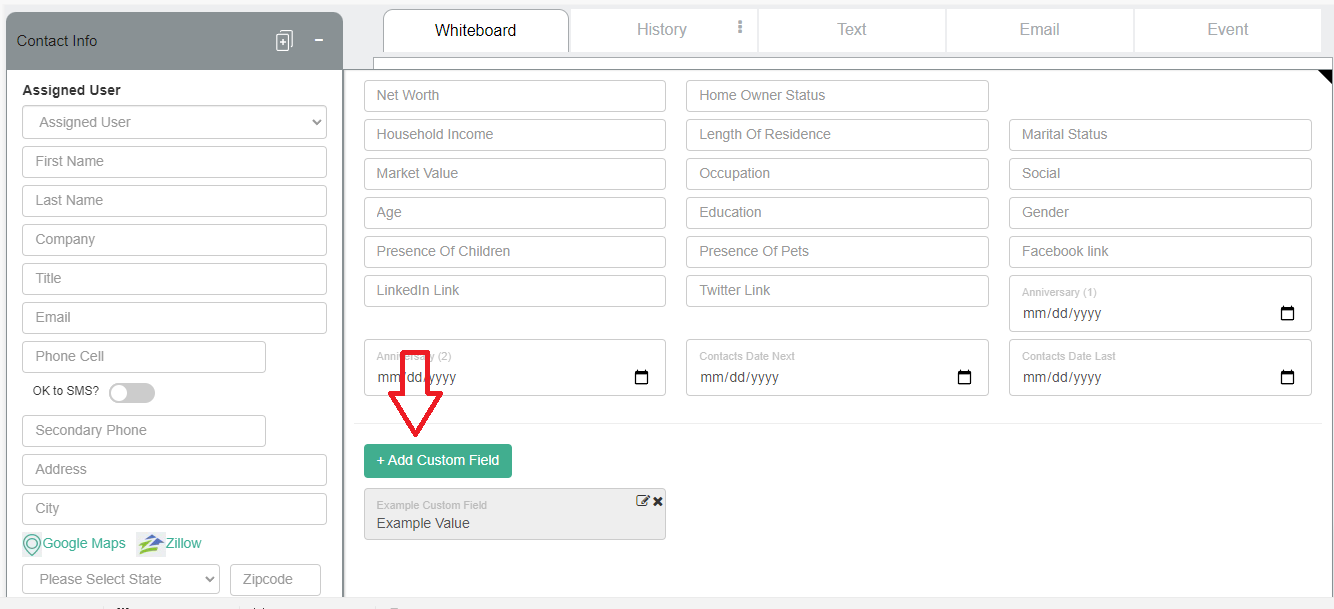Select the Text tab

point(851,29)
